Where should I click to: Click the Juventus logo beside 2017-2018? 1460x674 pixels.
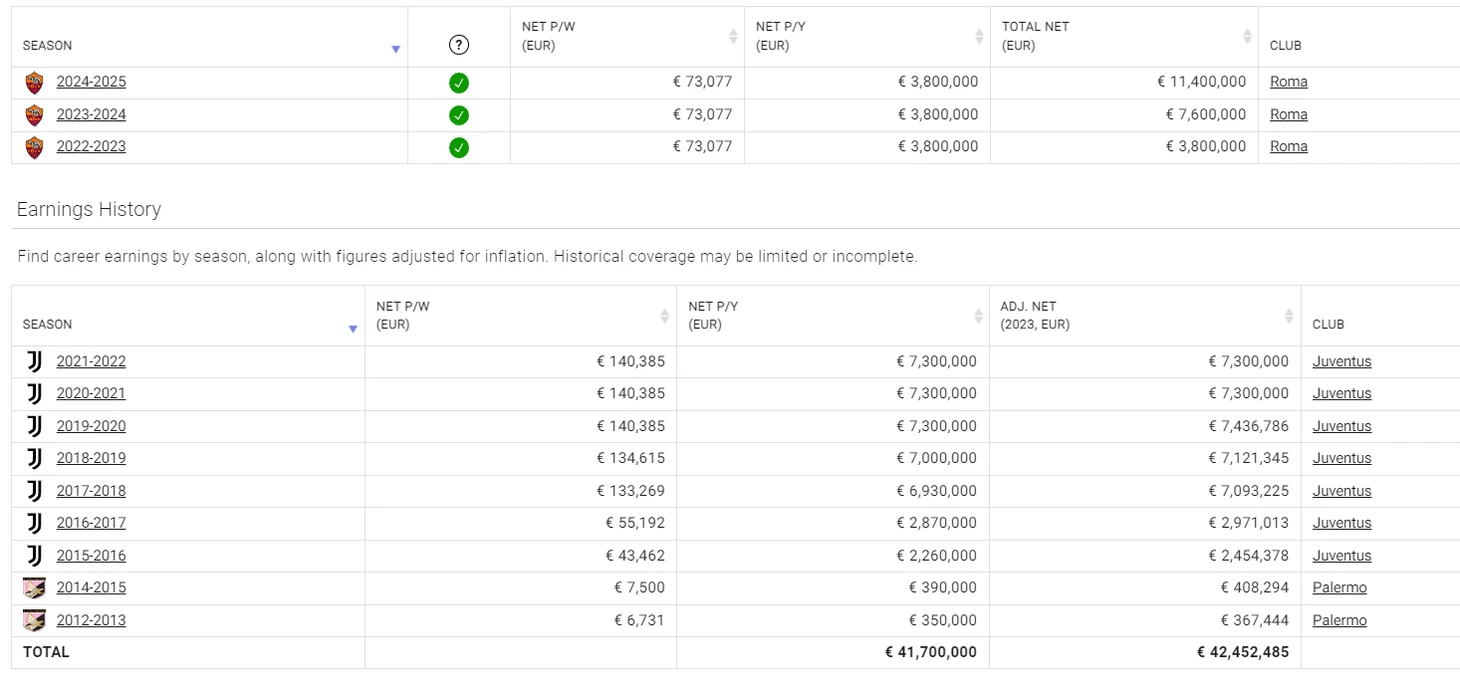[x=34, y=491]
